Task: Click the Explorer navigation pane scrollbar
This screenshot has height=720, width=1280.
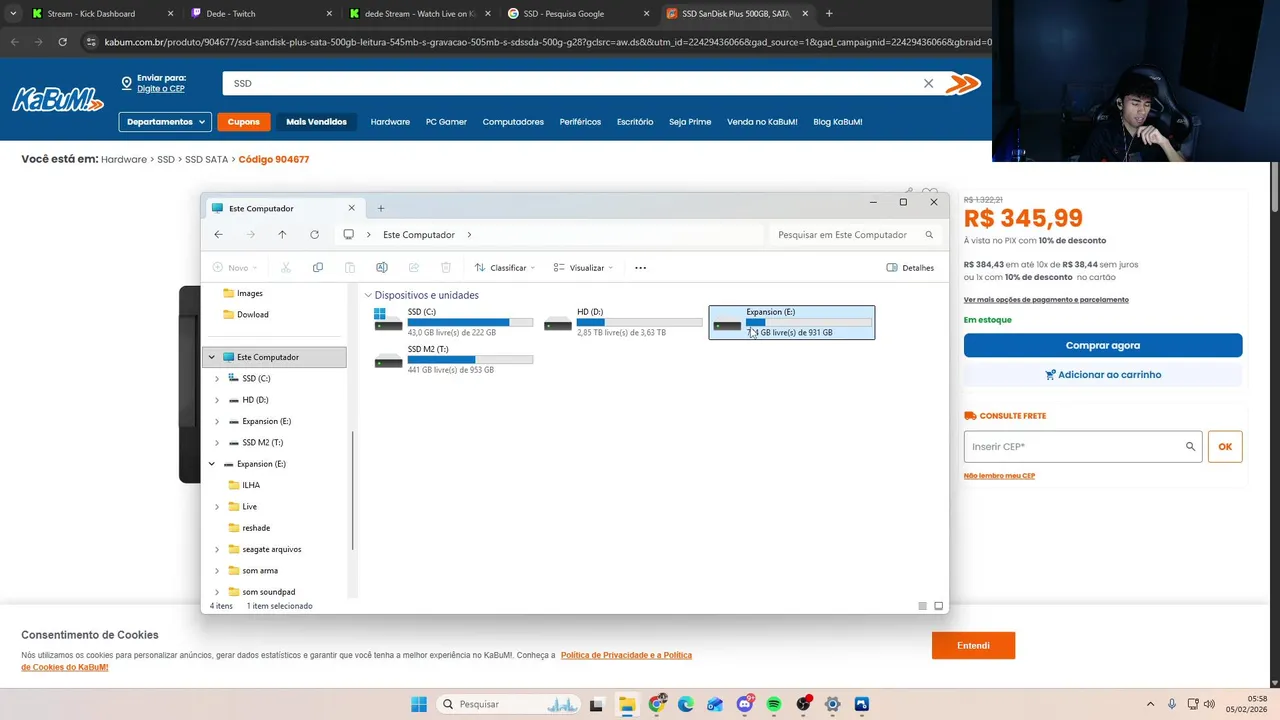Action: (352, 490)
